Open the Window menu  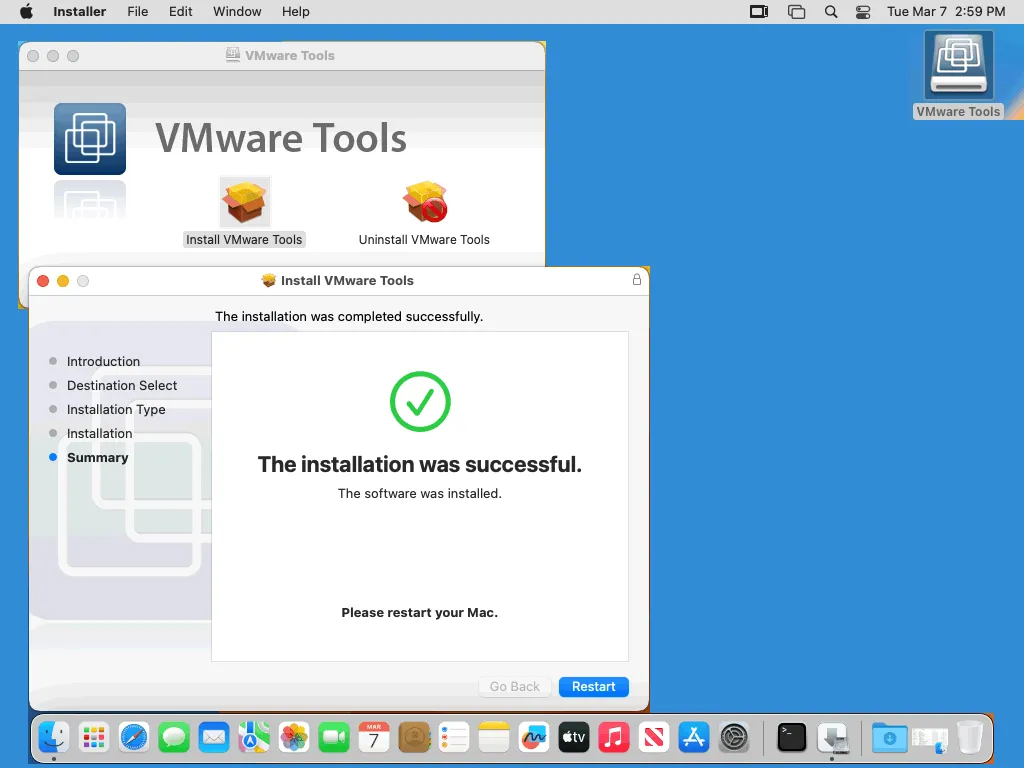tap(237, 12)
